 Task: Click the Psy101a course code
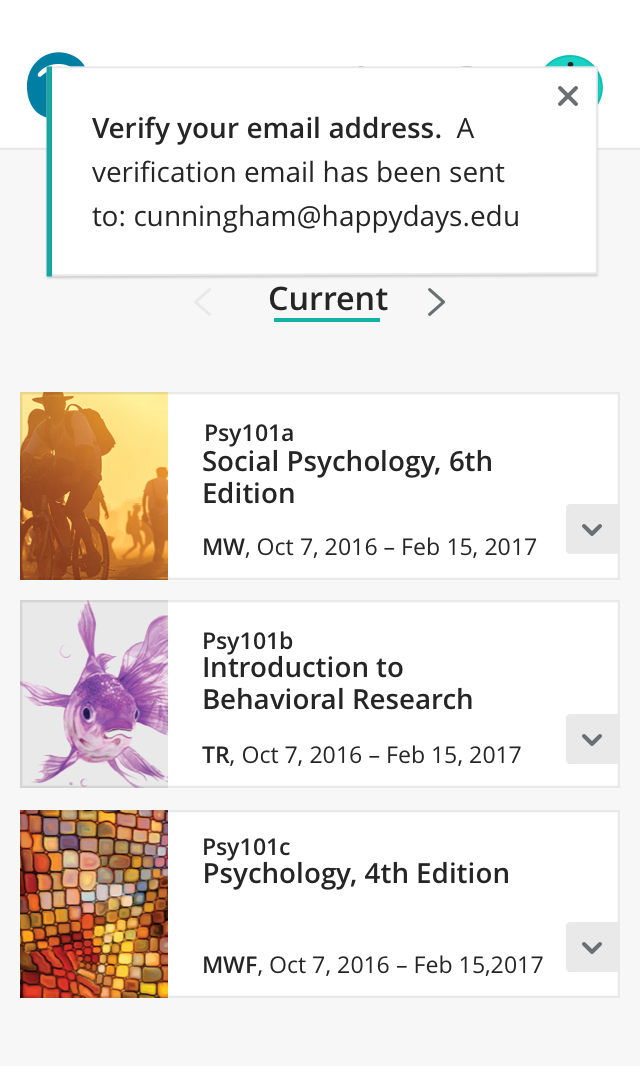(248, 433)
